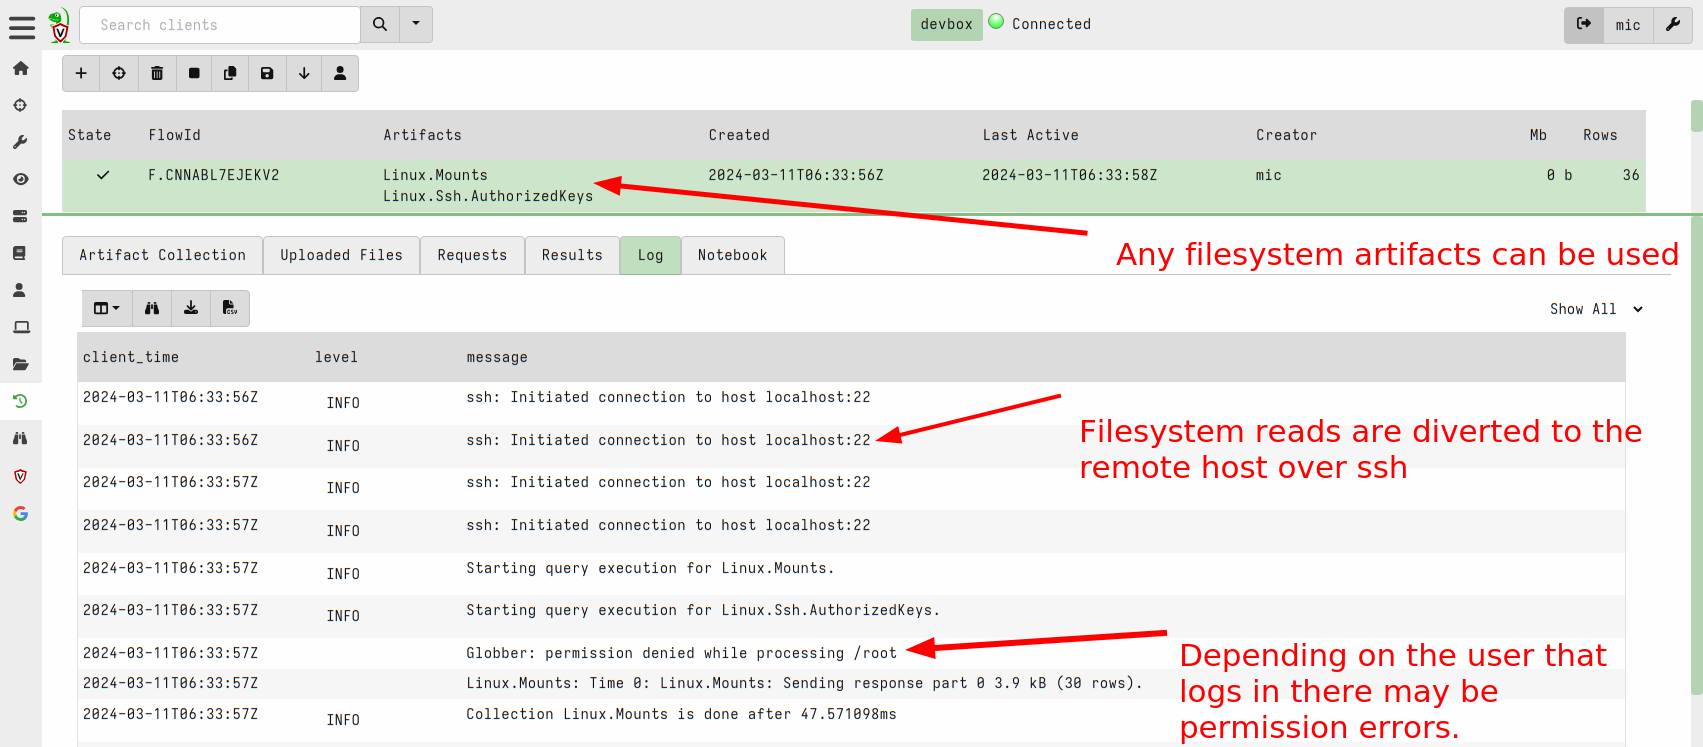1703x747 pixels.
Task: Click the trash icon to delete collection
Action: click(157, 73)
